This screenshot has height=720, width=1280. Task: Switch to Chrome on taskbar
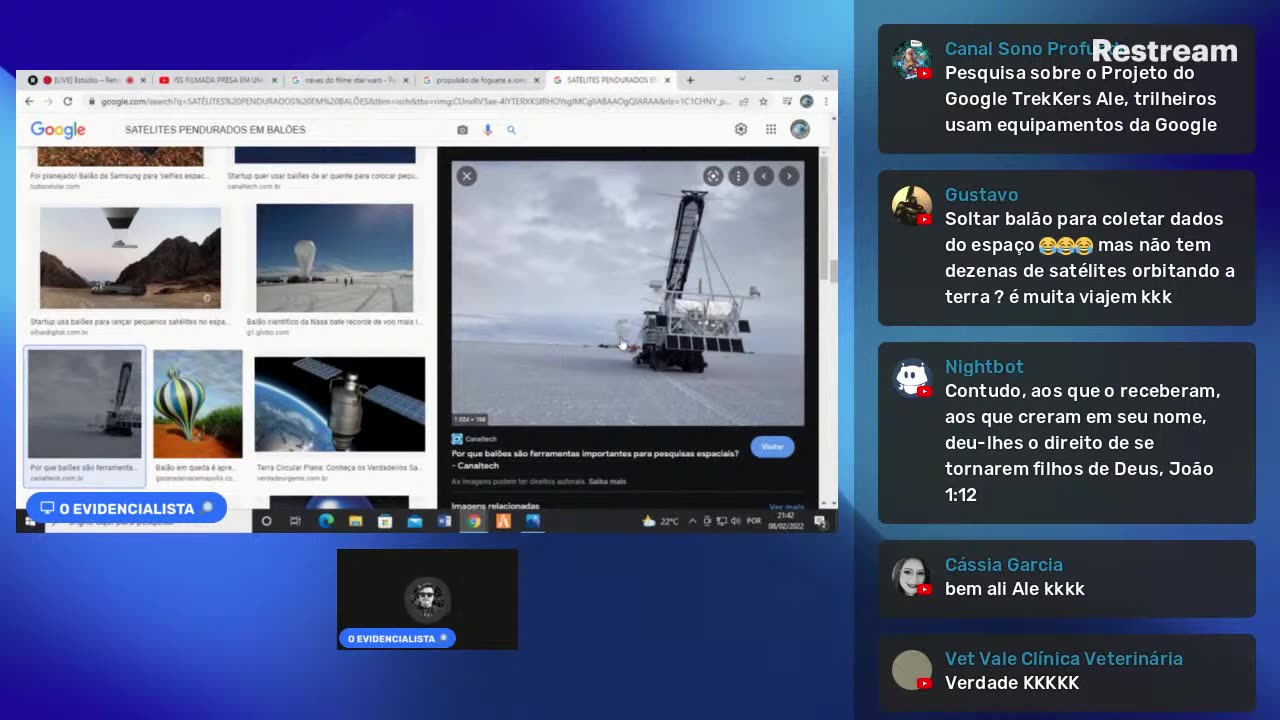tap(474, 521)
